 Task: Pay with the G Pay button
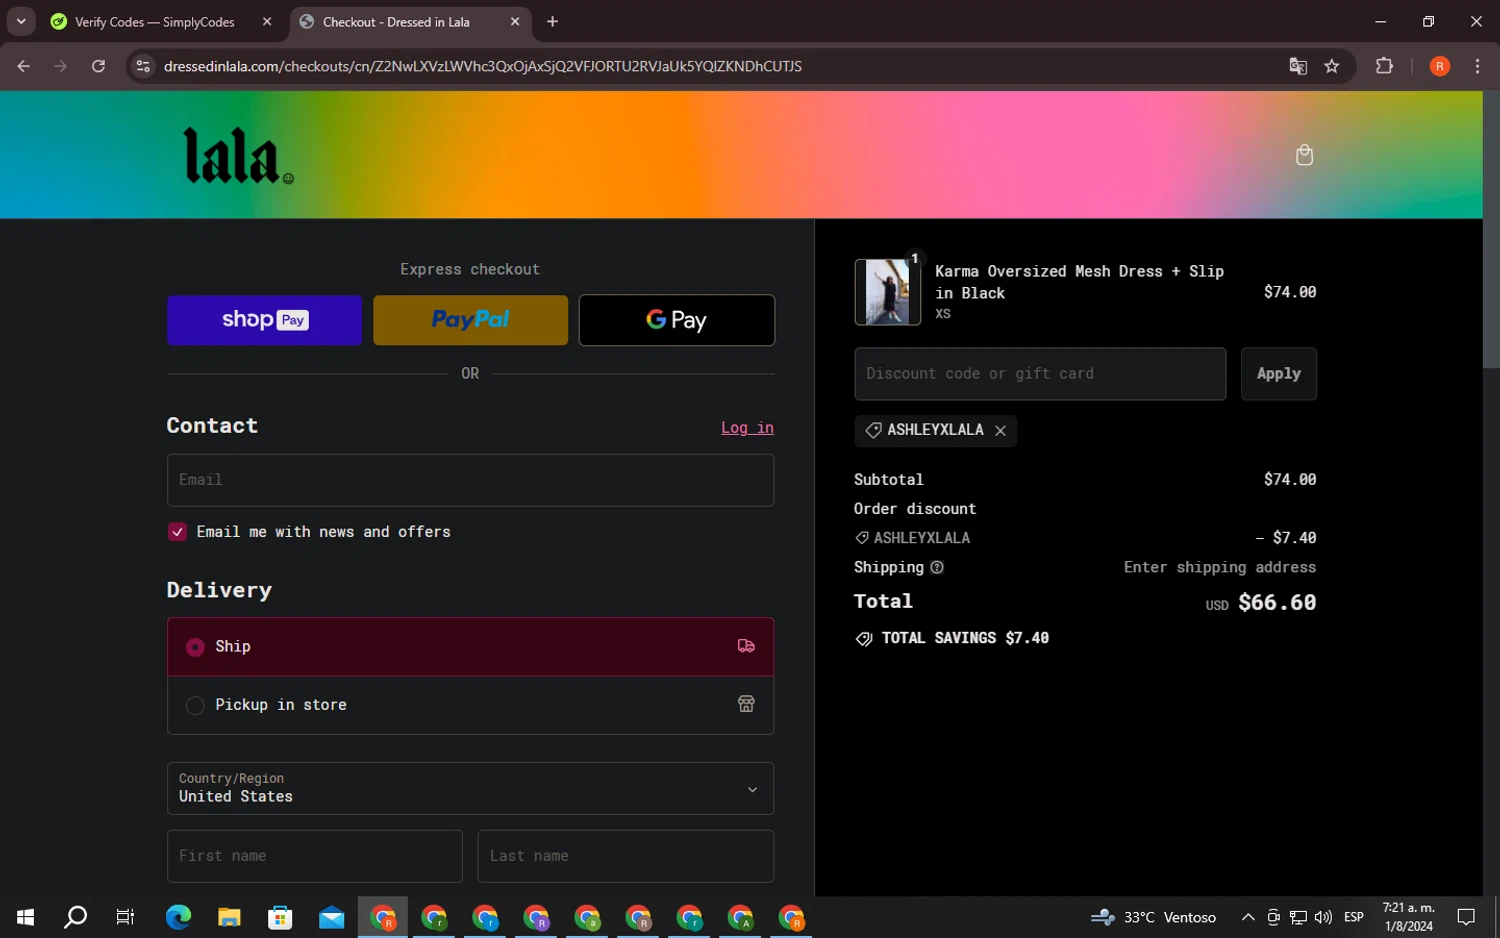pyautogui.click(x=677, y=320)
